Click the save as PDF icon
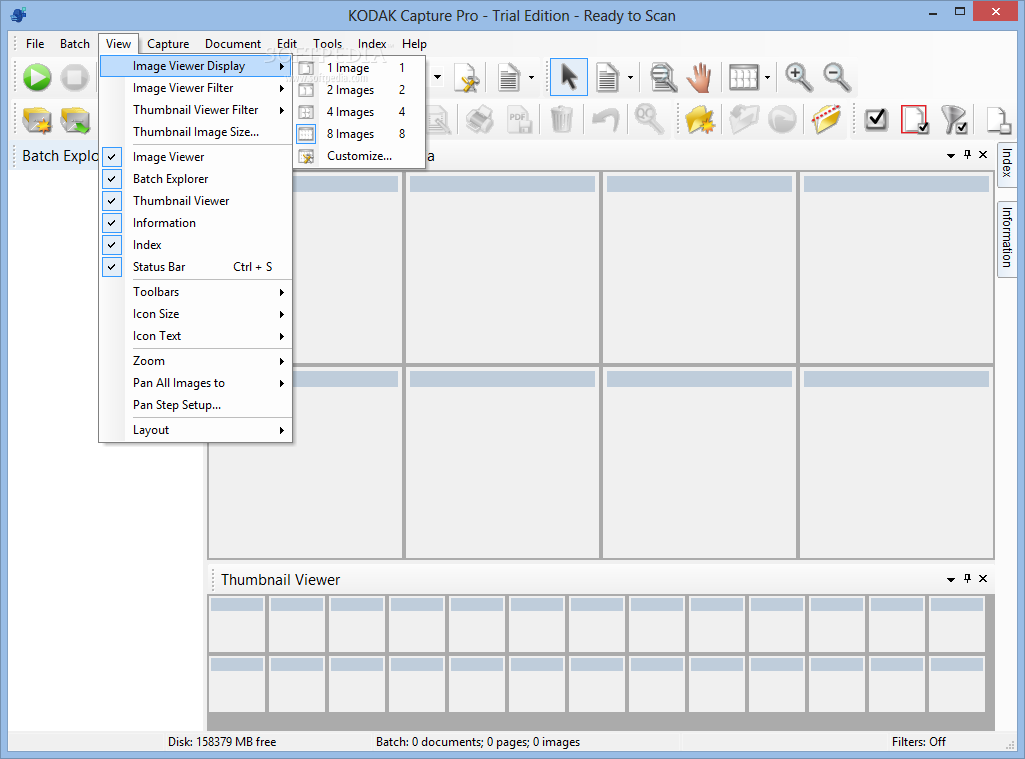Screen dimensions: 1025x759 click(x=520, y=120)
